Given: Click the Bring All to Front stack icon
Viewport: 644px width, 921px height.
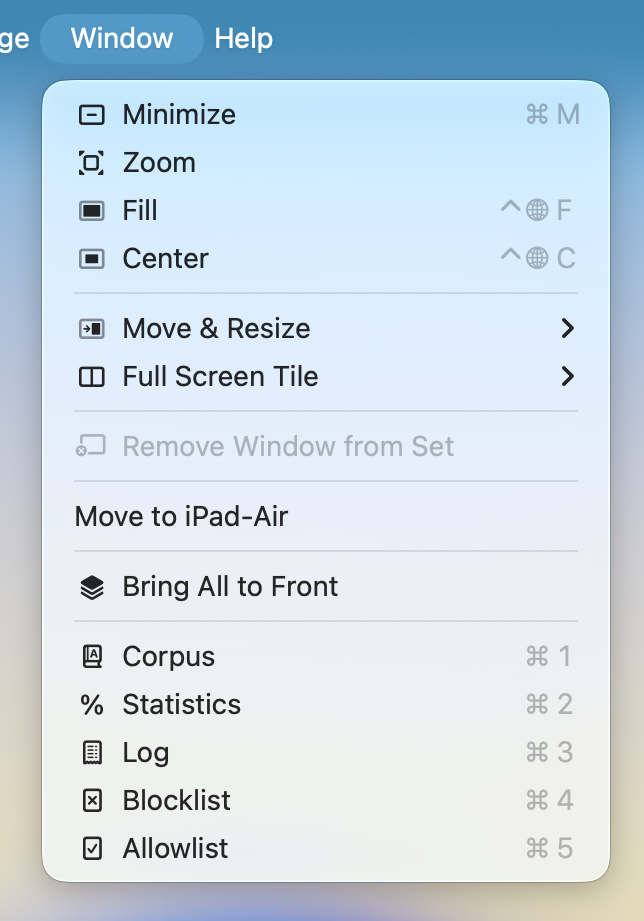Looking at the screenshot, I should pyautogui.click(x=91, y=587).
